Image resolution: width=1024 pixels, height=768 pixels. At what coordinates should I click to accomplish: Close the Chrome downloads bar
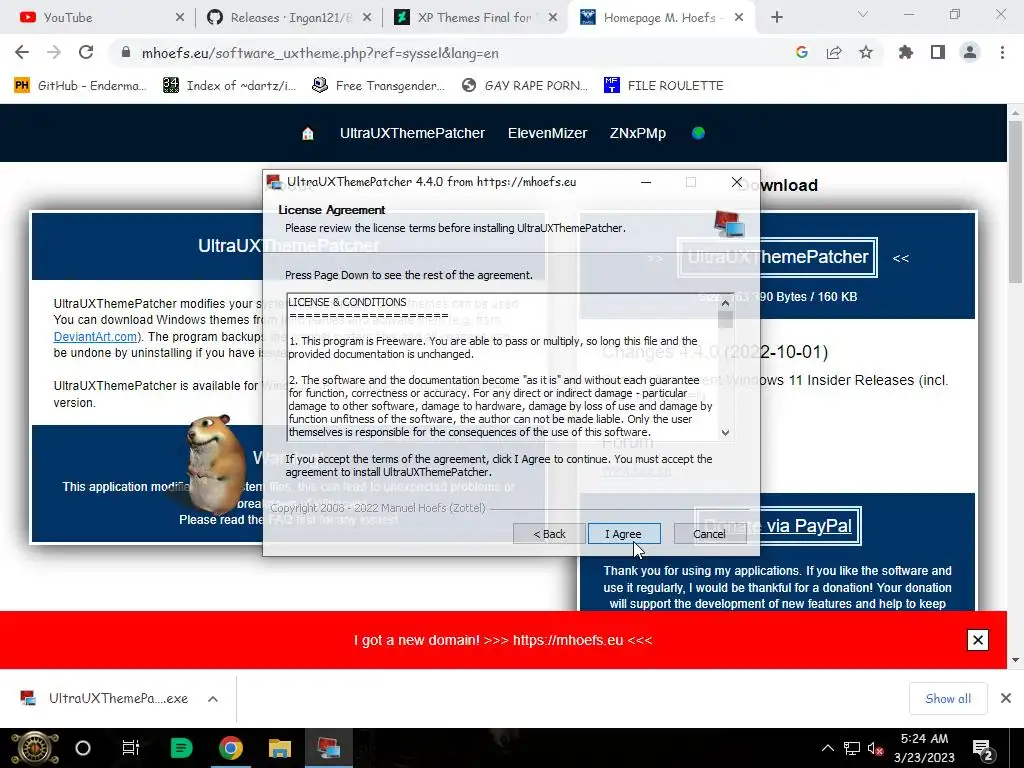click(1006, 699)
